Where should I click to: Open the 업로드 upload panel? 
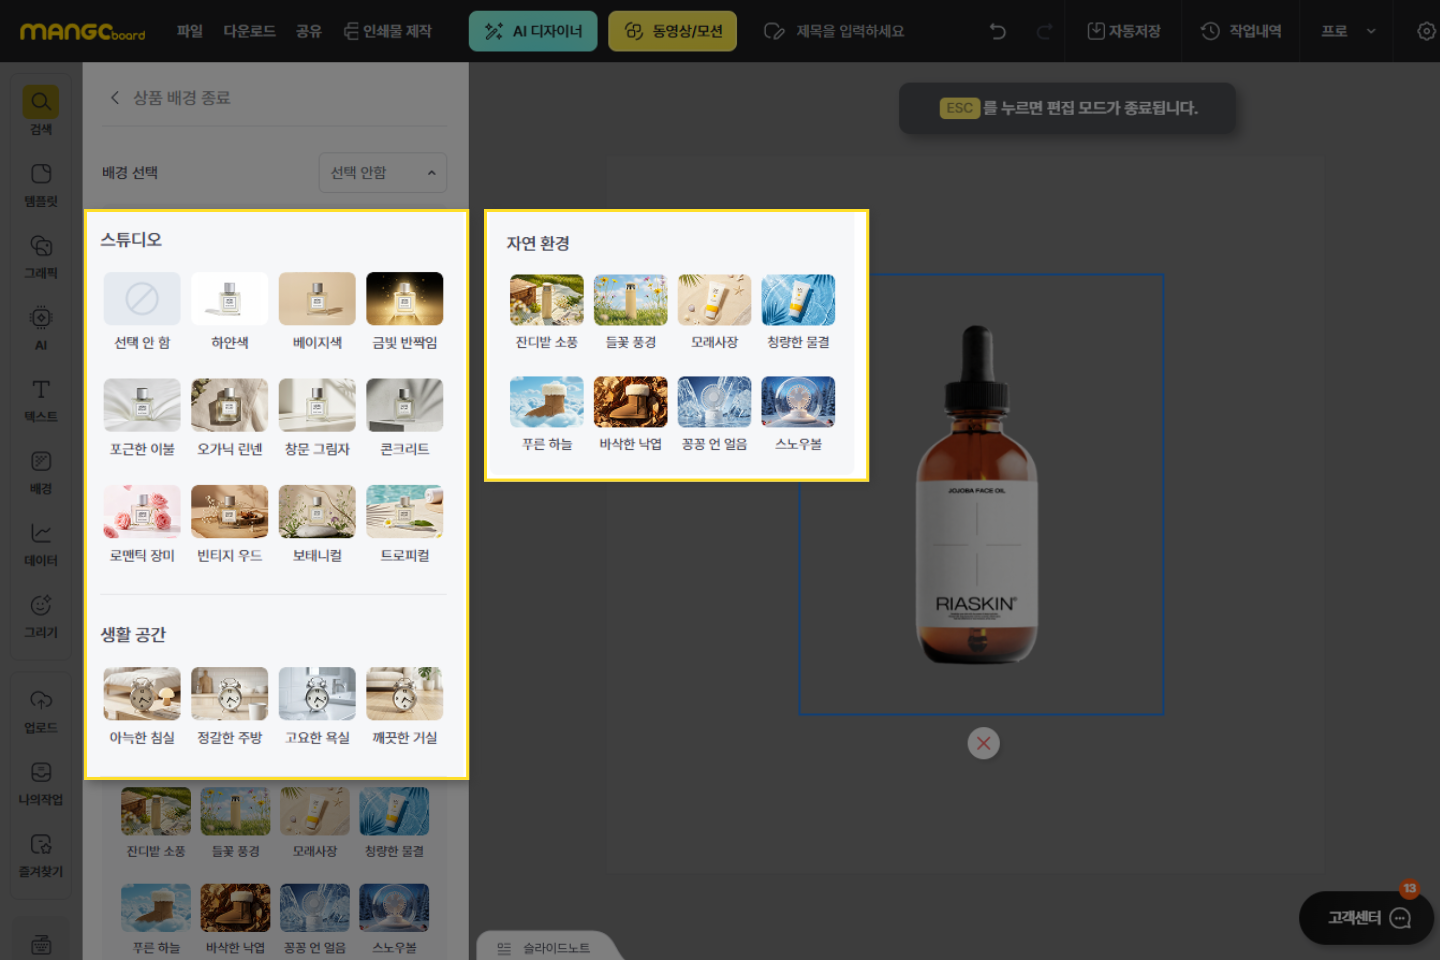(41, 710)
